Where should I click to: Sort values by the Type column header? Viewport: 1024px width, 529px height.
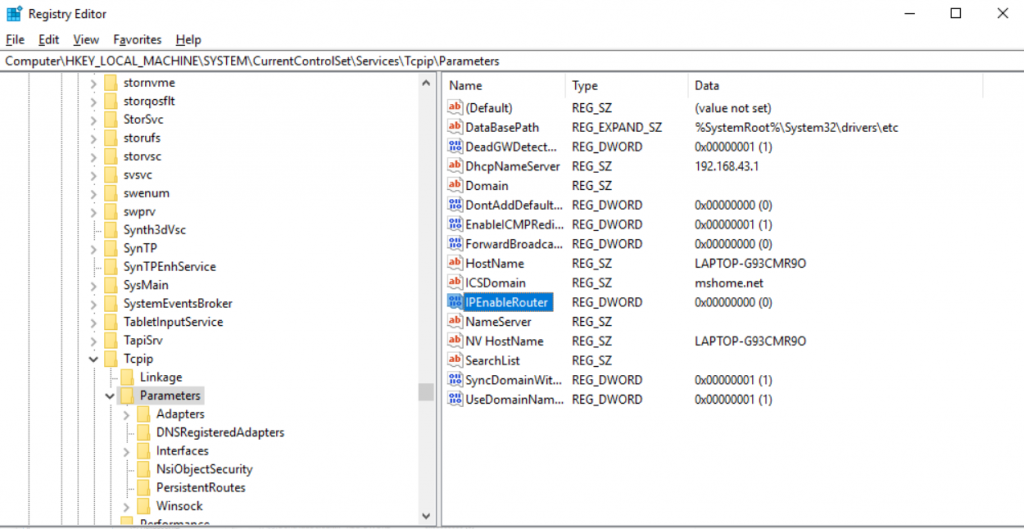tap(626, 86)
